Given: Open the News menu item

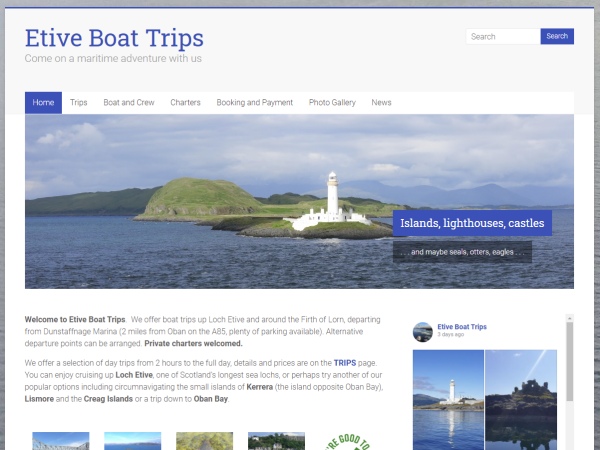Looking at the screenshot, I should pos(381,103).
